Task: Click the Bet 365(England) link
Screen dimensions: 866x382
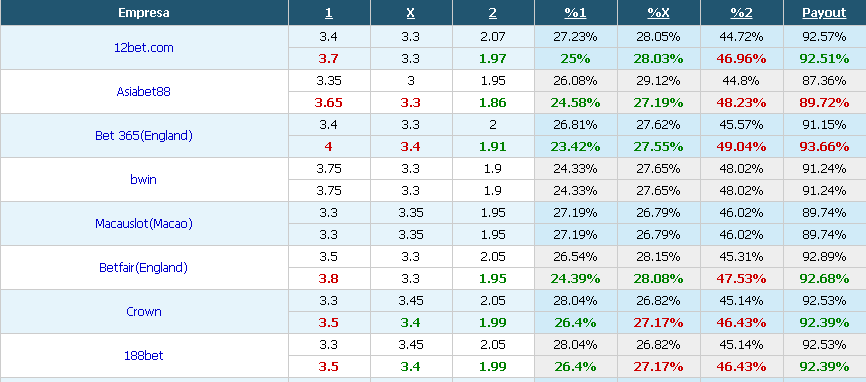Action: pos(144,136)
